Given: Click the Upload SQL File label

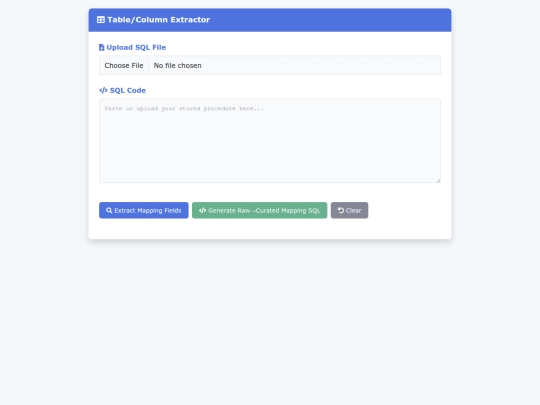Looking at the screenshot, I should (136, 48).
